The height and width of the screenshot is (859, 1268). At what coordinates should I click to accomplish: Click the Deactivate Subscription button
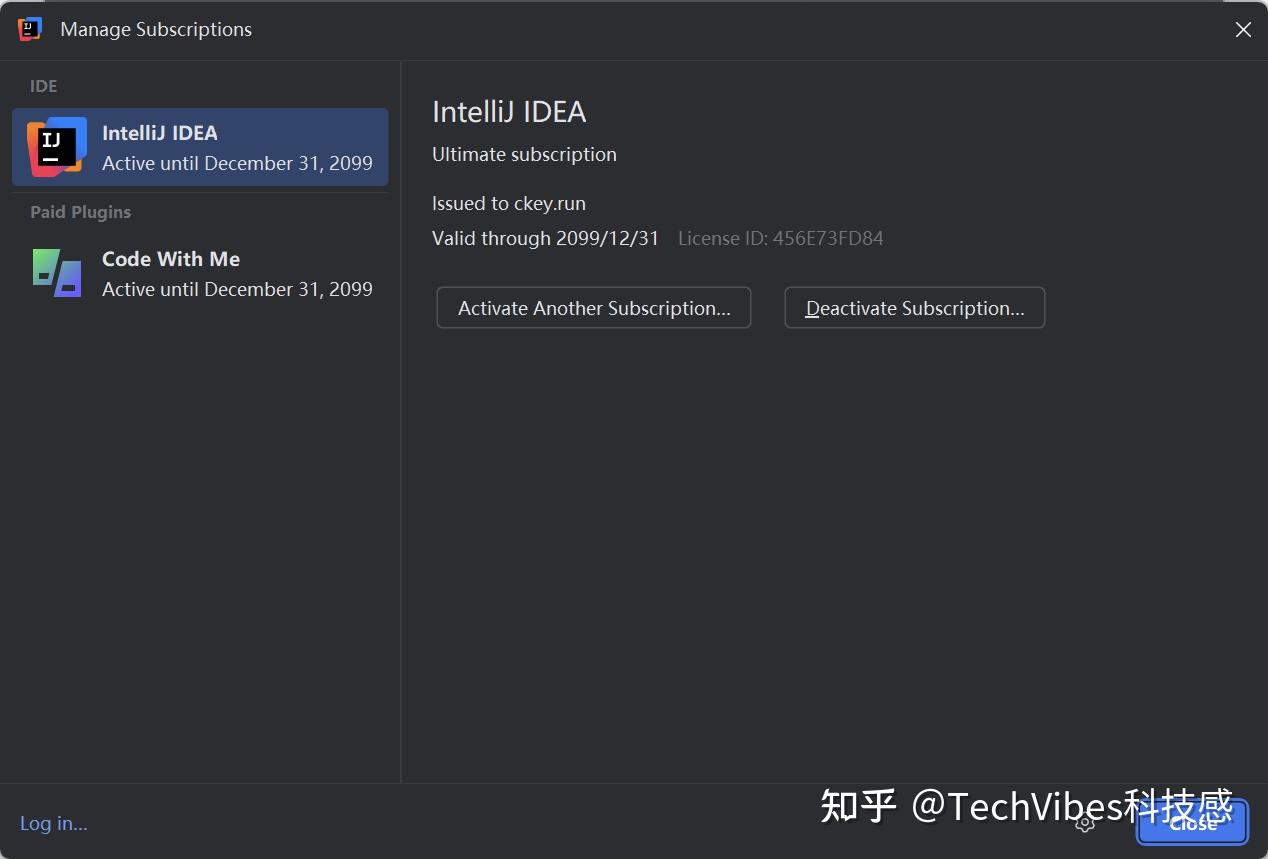pos(914,308)
